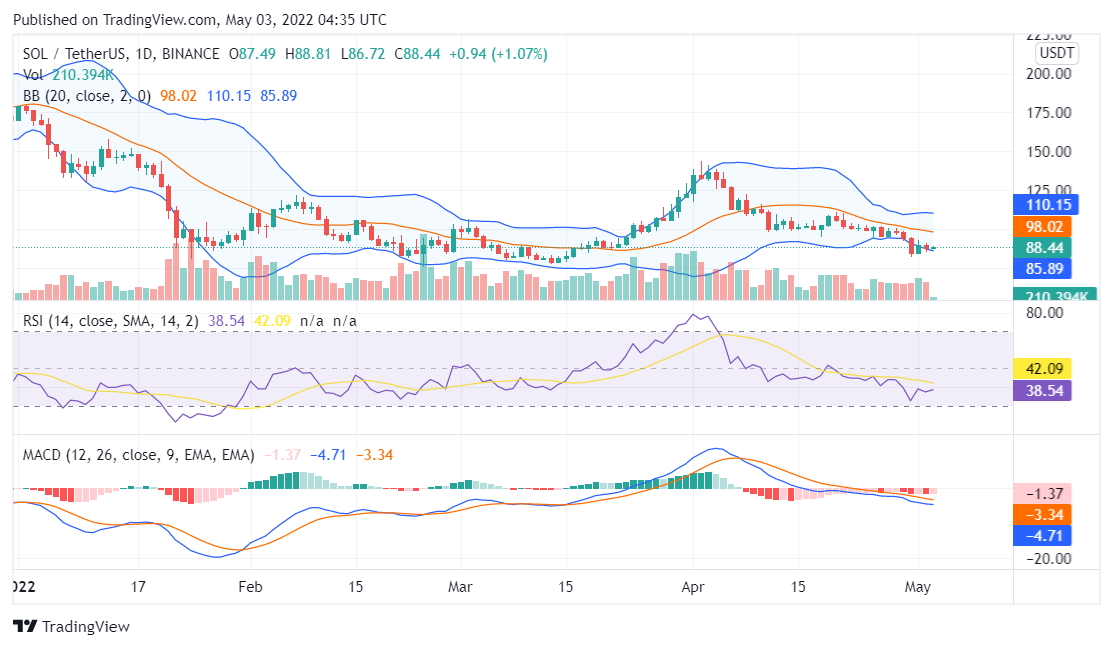Viewport: 1113px width, 648px height.
Task: Click the -1.37 MACD value tag
Action: coord(1043,492)
